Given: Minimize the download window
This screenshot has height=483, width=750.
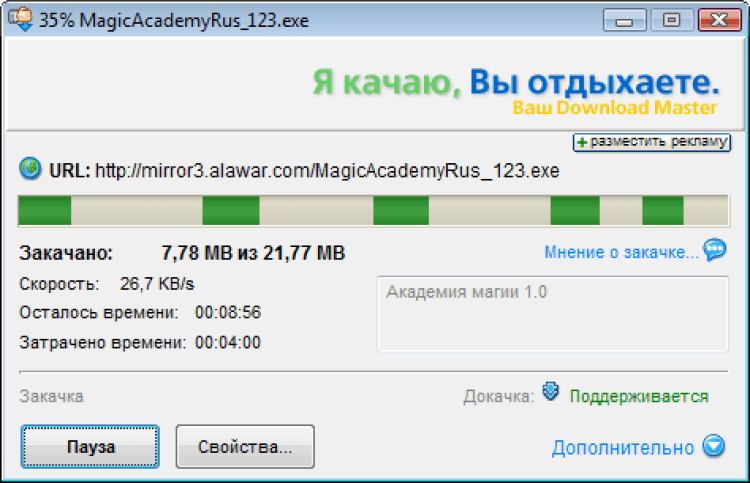Looking at the screenshot, I should (x=624, y=20).
